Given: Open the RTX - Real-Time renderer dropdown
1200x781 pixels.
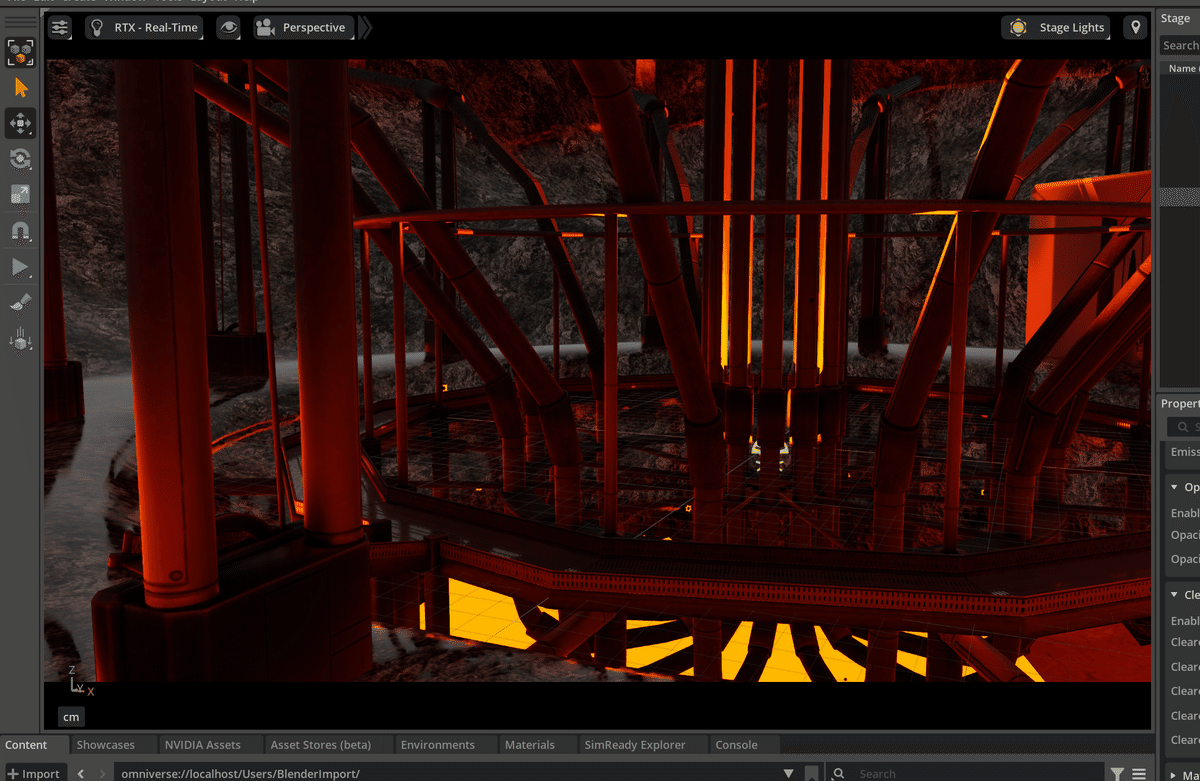Looking at the screenshot, I should pyautogui.click(x=146, y=27).
